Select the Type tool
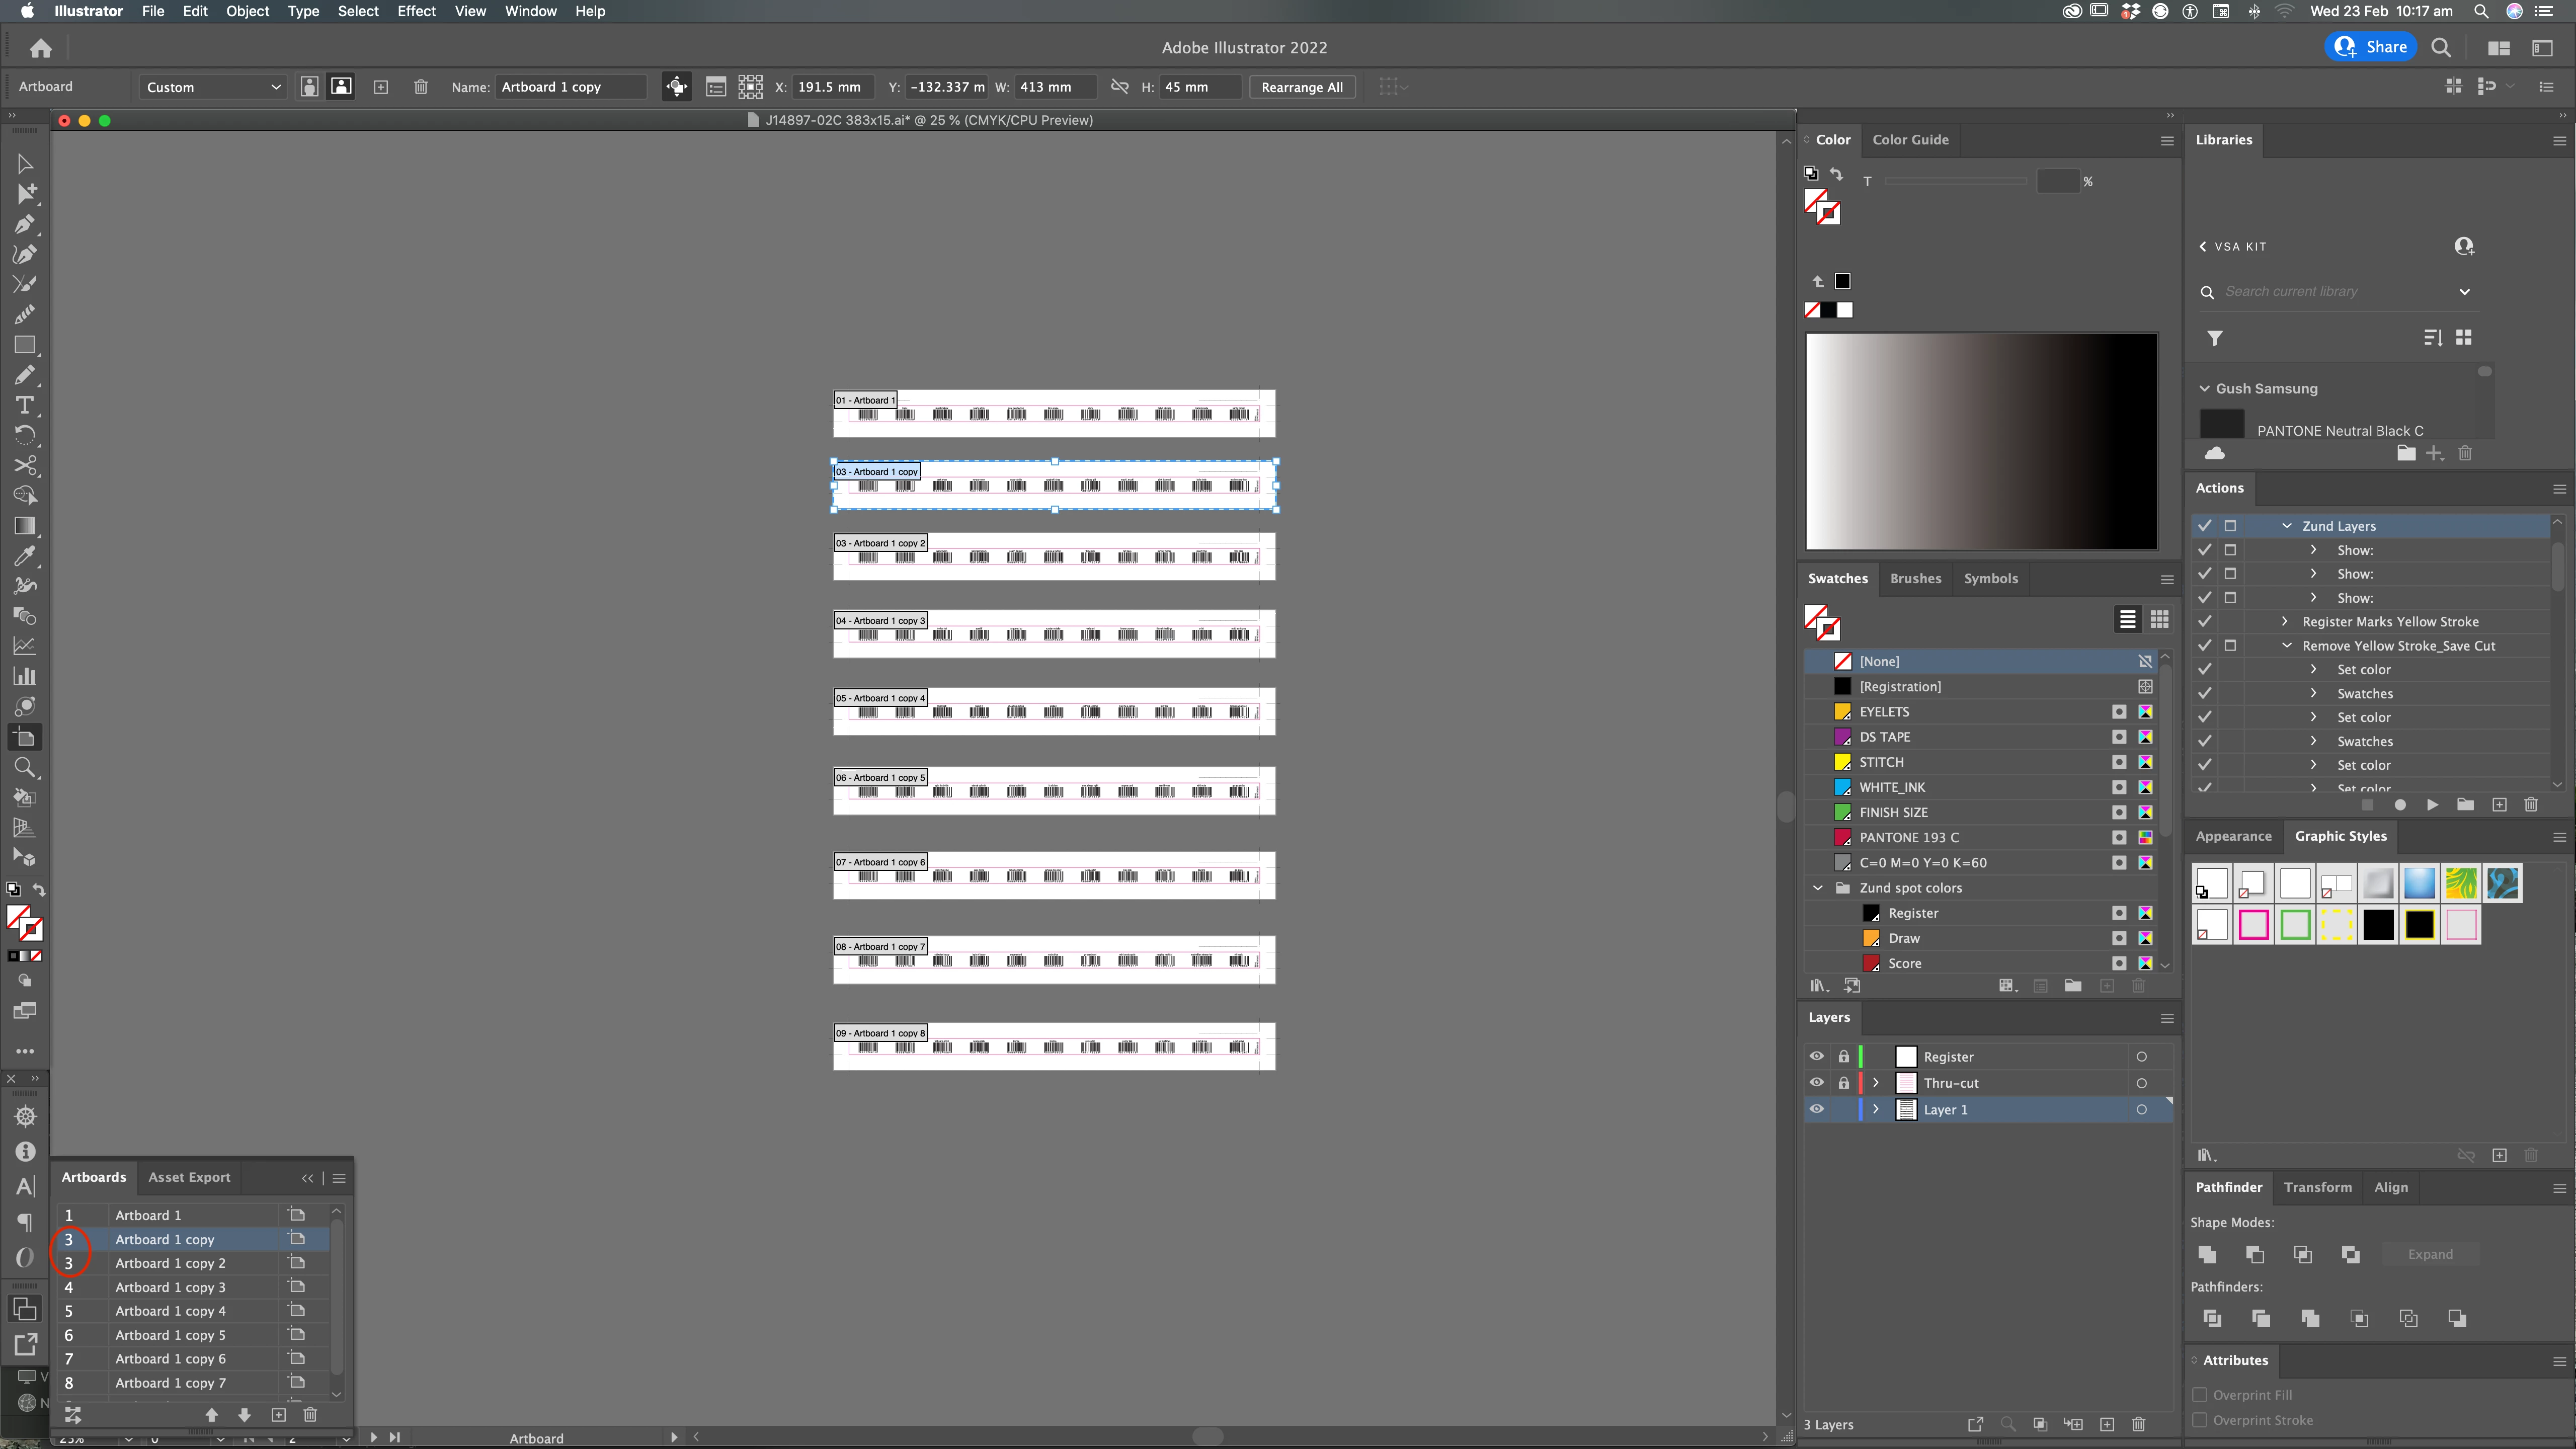Viewport: 2576px width, 1449px height. click(25, 405)
